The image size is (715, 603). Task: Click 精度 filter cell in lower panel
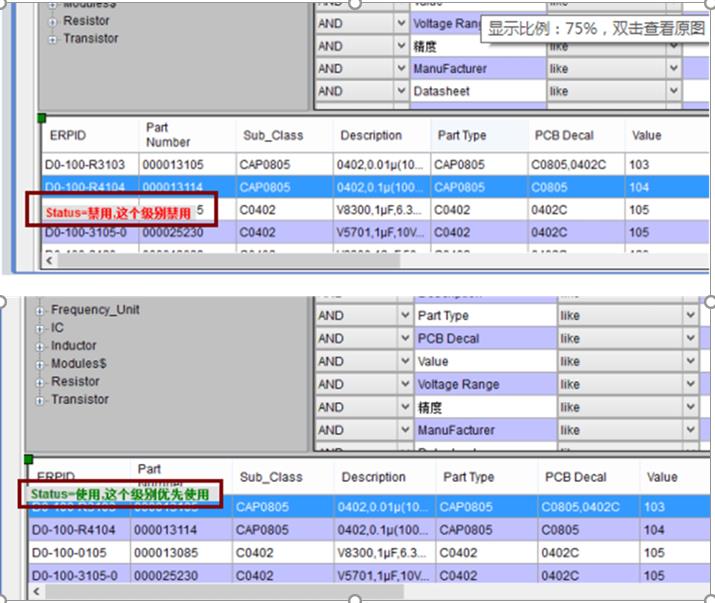(485, 407)
